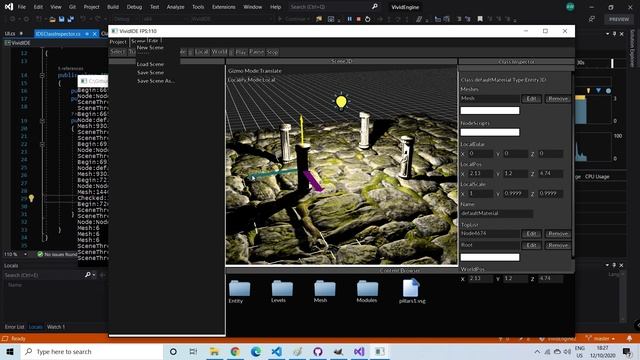Click the teal translate gizmo axis handle
This screenshot has height=360, width=640.
pyautogui.click(x=273, y=174)
